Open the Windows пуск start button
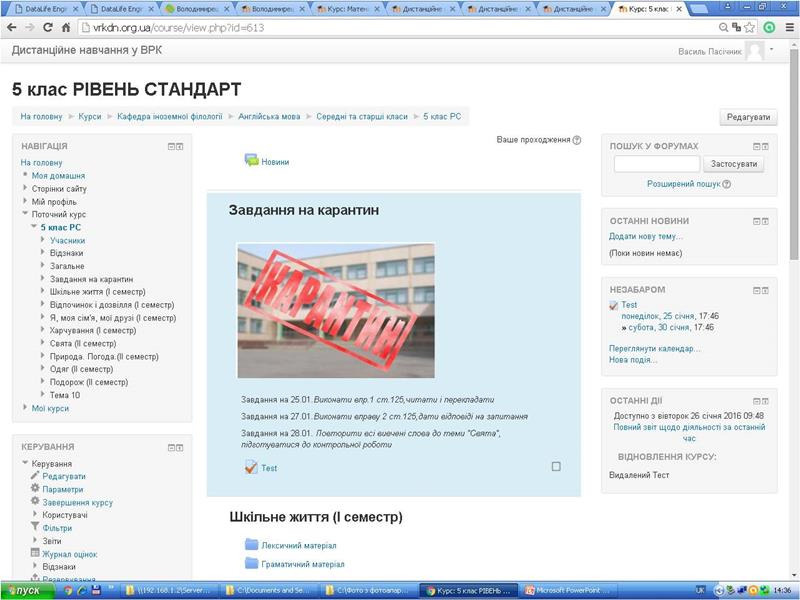 28,591
